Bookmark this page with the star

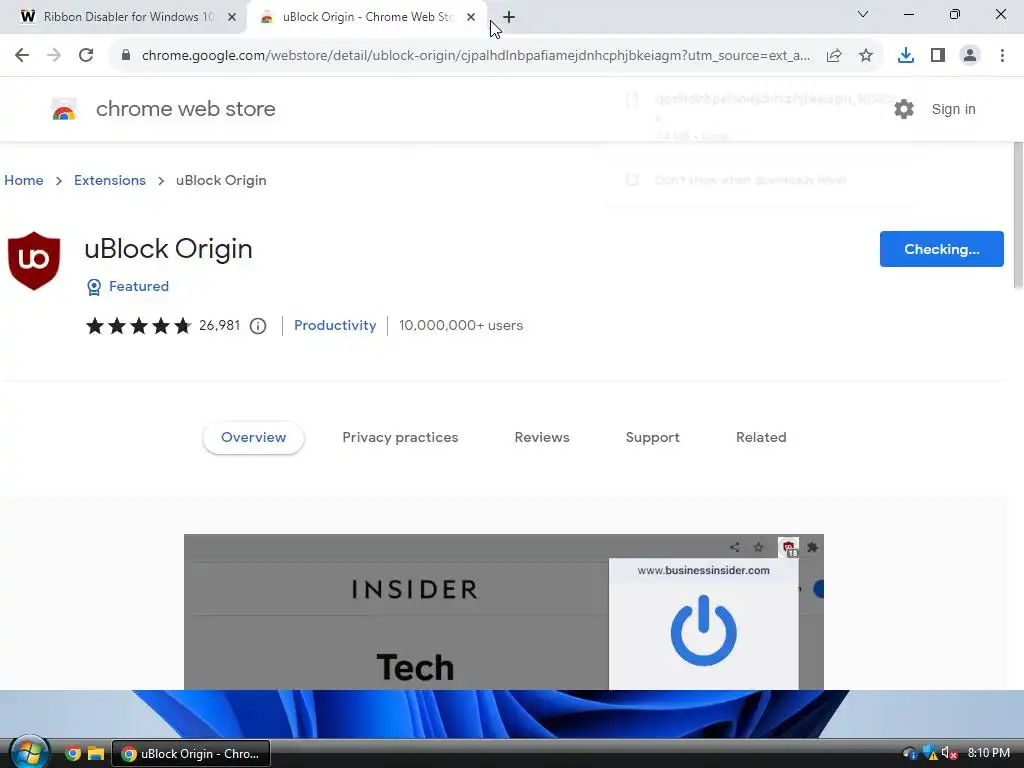point(866,56)
